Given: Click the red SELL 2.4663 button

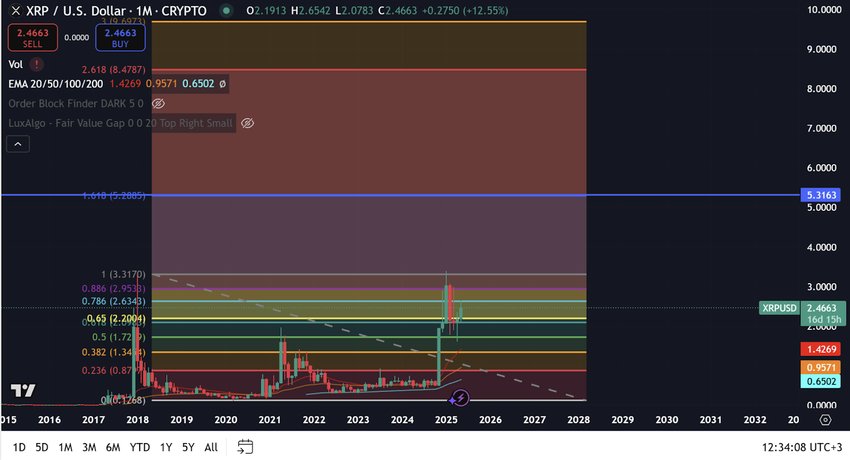Looking at the screenshot, I should point(33,38).
